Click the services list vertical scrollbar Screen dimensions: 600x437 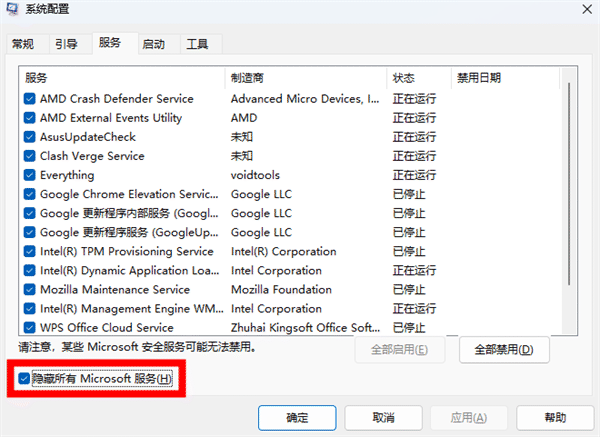(x=569, y=184)
